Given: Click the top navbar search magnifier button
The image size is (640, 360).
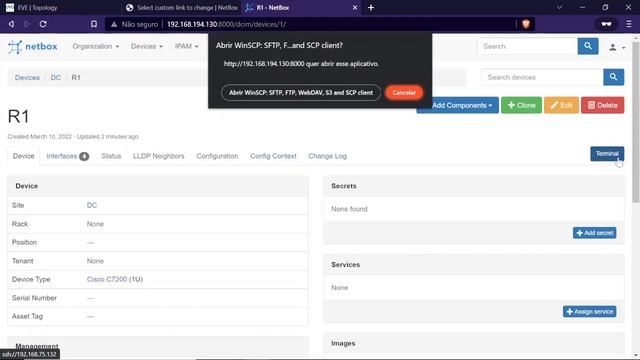Looking at the screenshot, I should [588, 46].
